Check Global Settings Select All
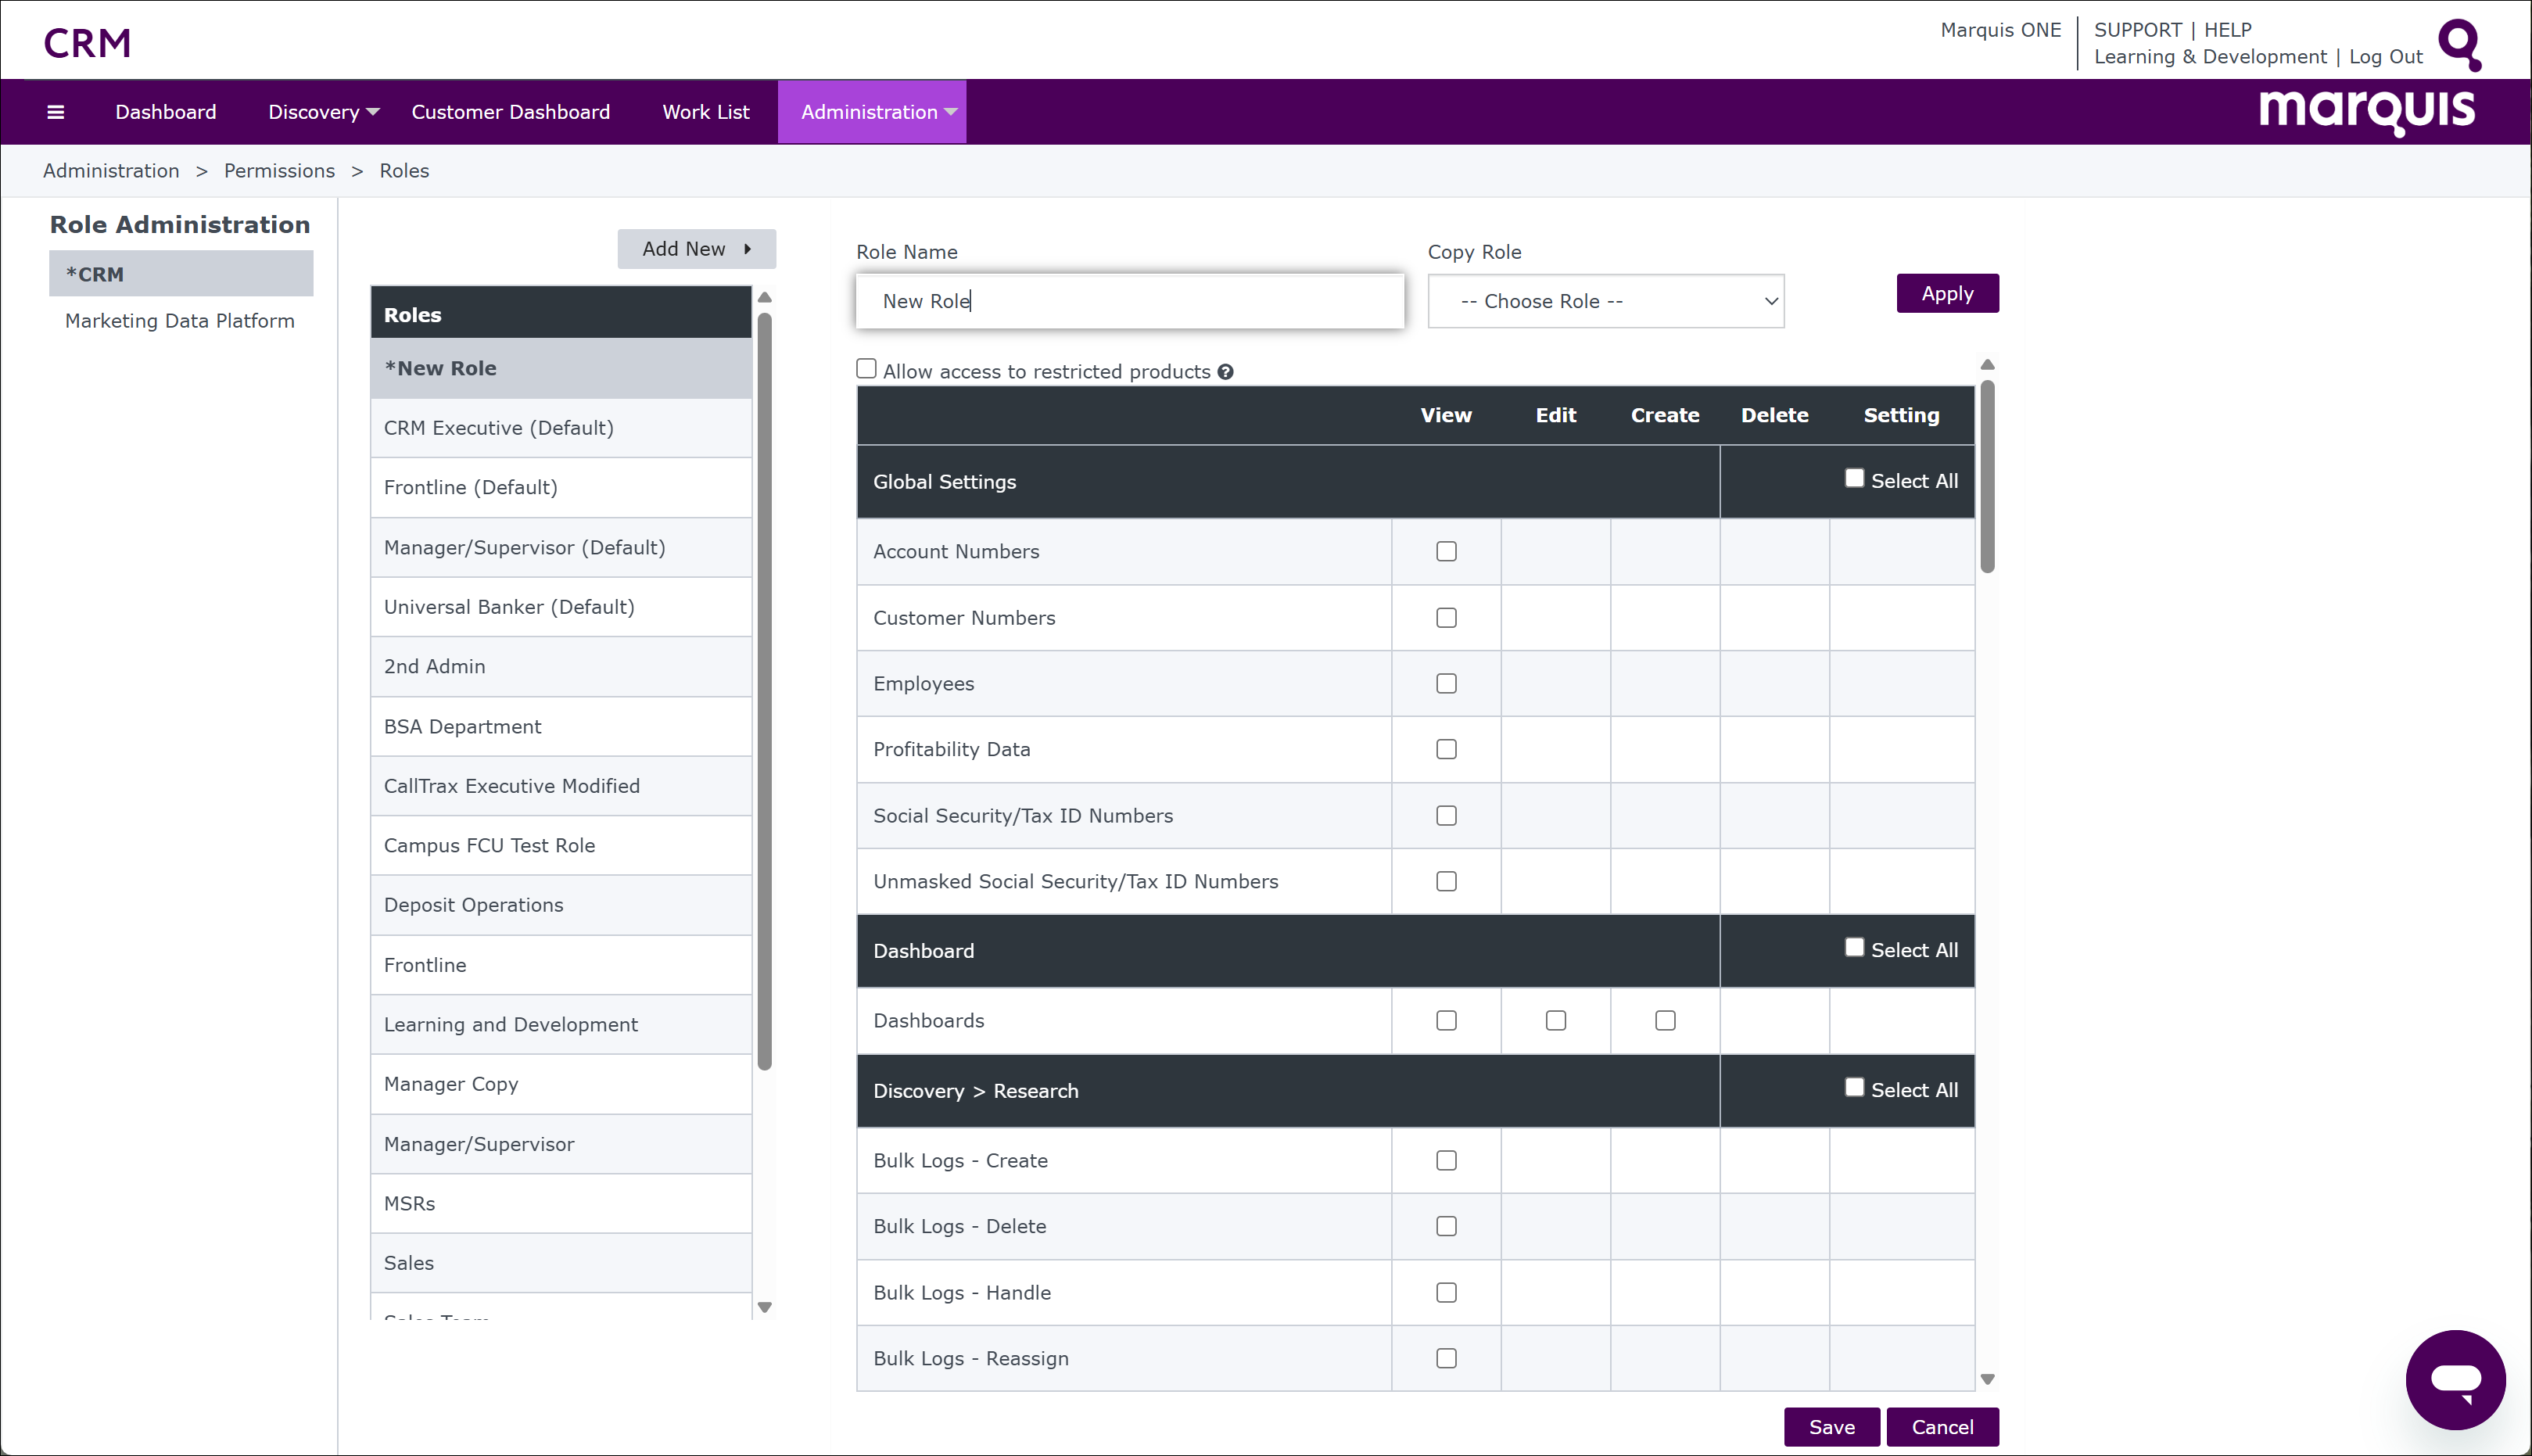 point(1854,478)
